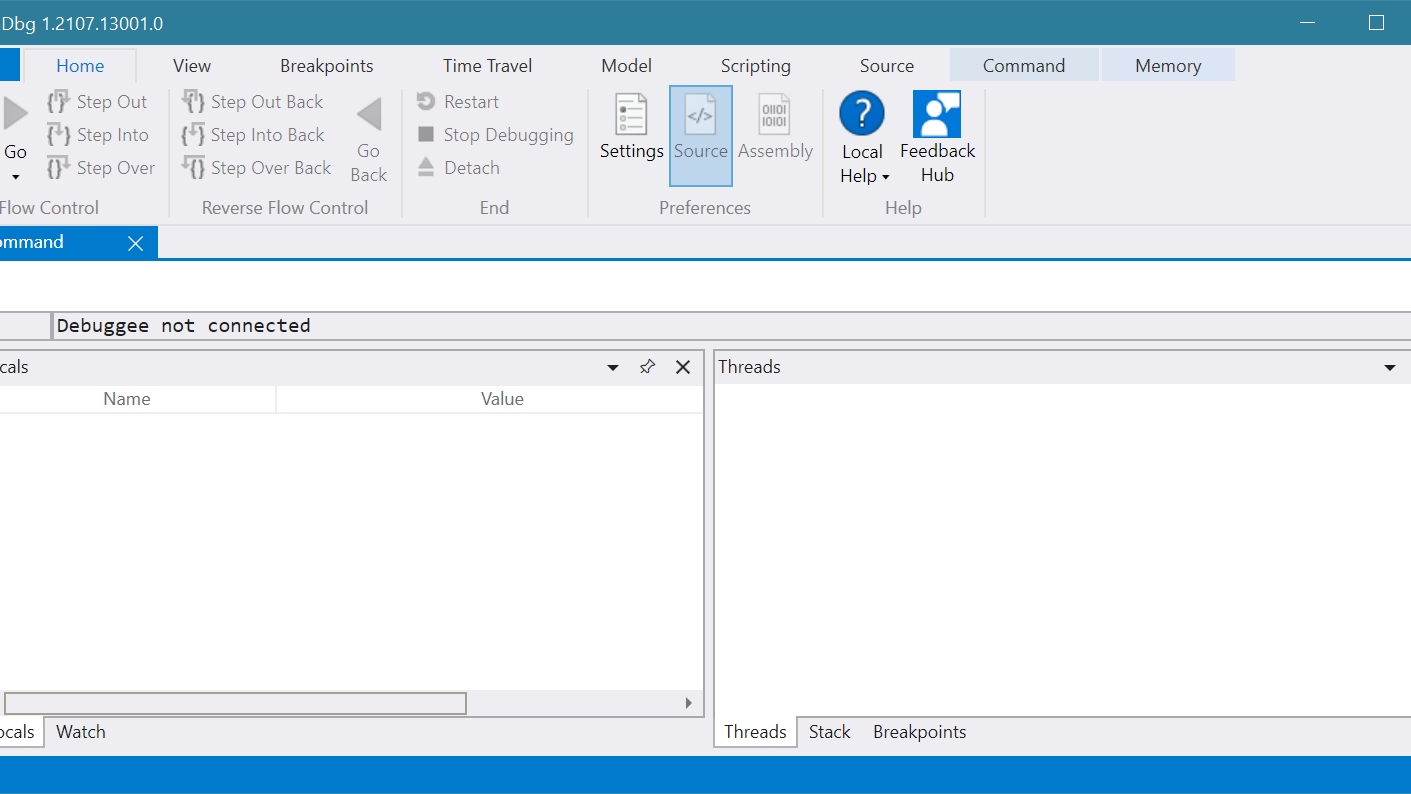The width and height of the screenshot is (1411, 794).
Task: Open the Scripting ribbon tab
Action: [756, 66]
